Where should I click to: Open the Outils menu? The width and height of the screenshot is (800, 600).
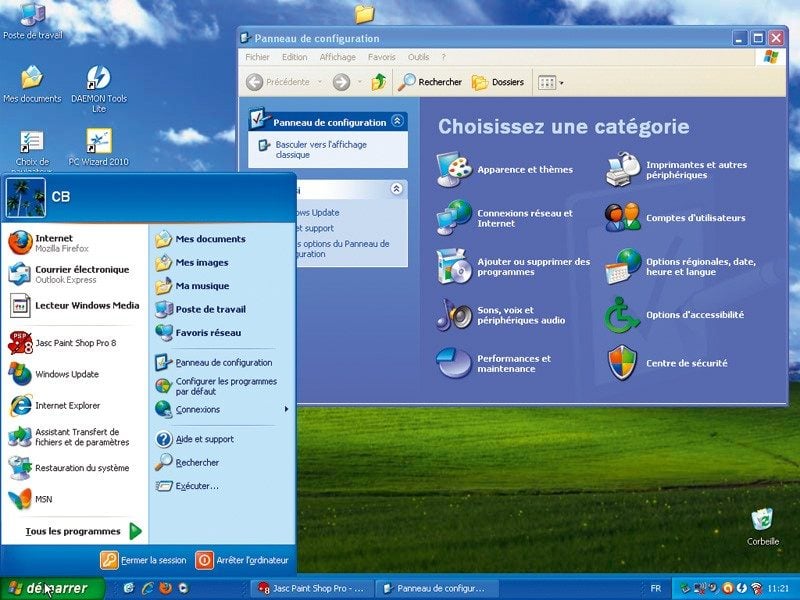[418, 57]
